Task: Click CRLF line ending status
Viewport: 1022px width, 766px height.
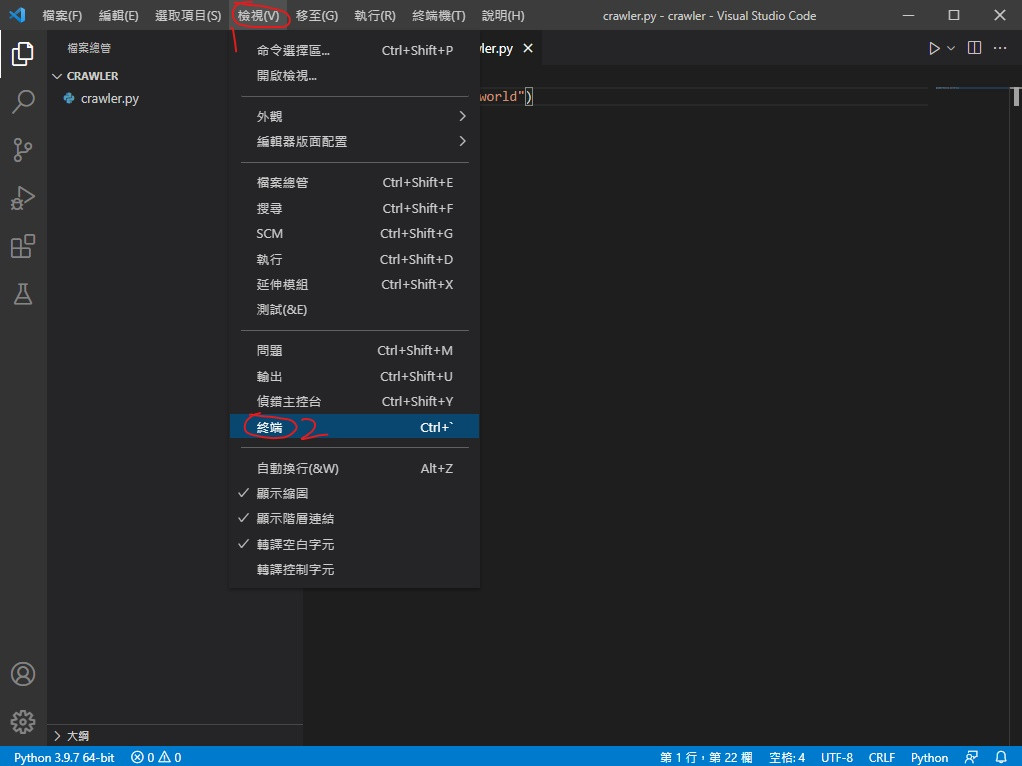Action: click(x=881, y=757)
